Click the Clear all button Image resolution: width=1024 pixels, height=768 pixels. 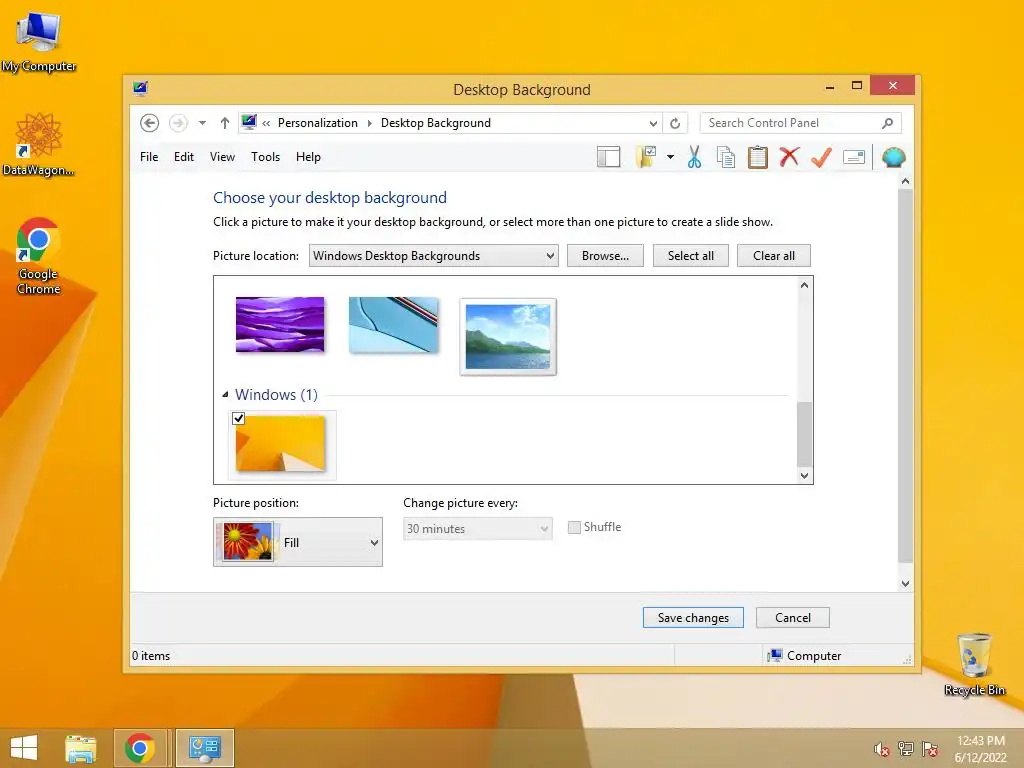coord(774,255)
